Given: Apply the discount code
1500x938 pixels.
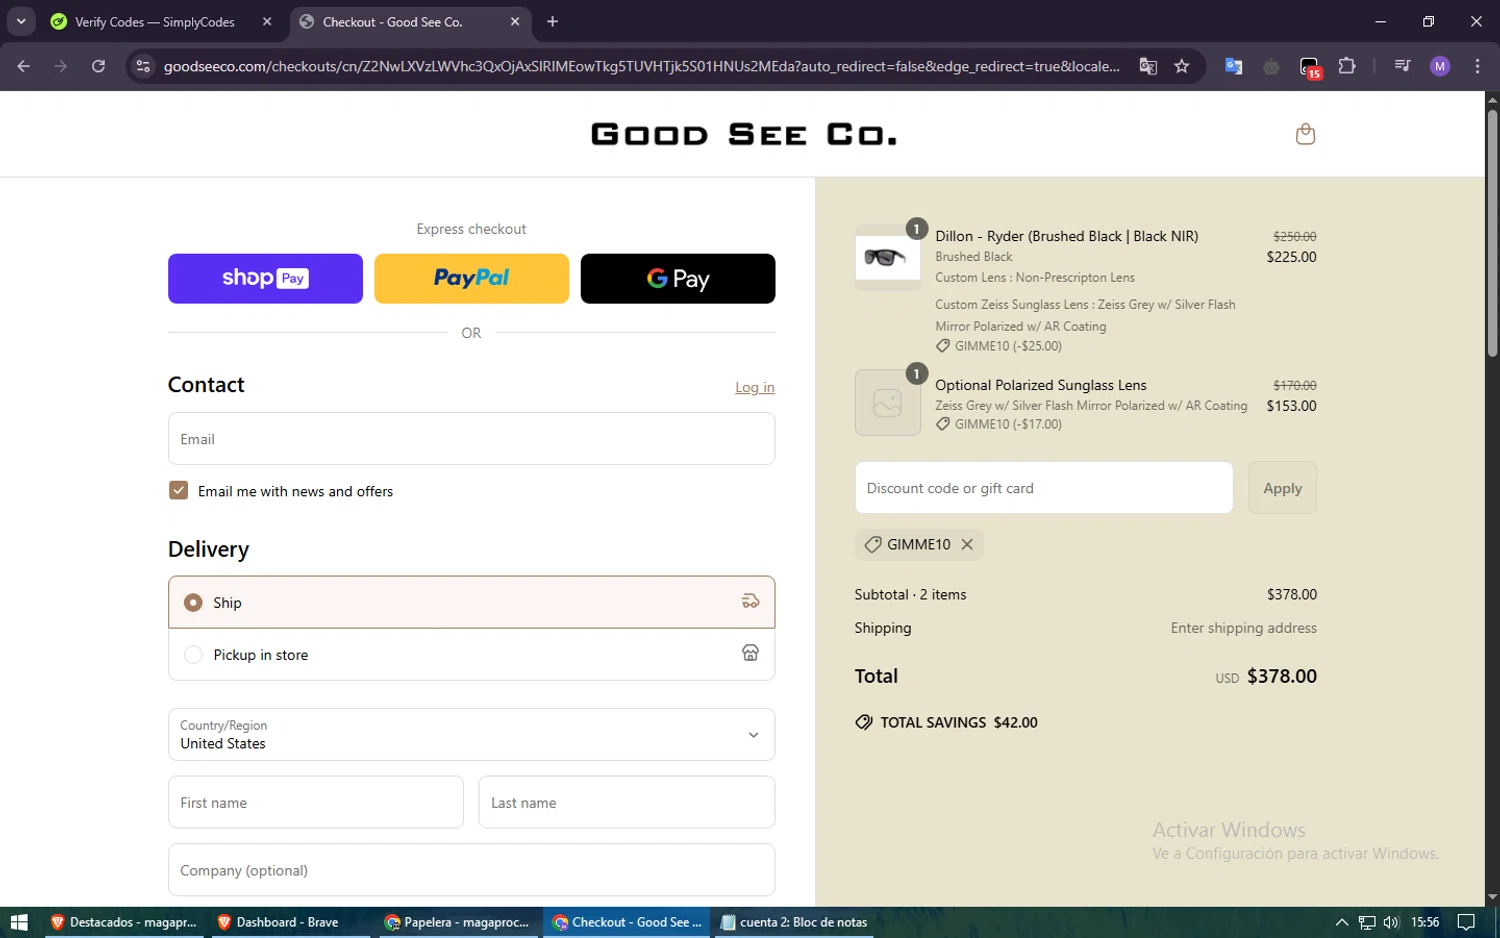Looking at the screenshot, I should [1282, 488].
